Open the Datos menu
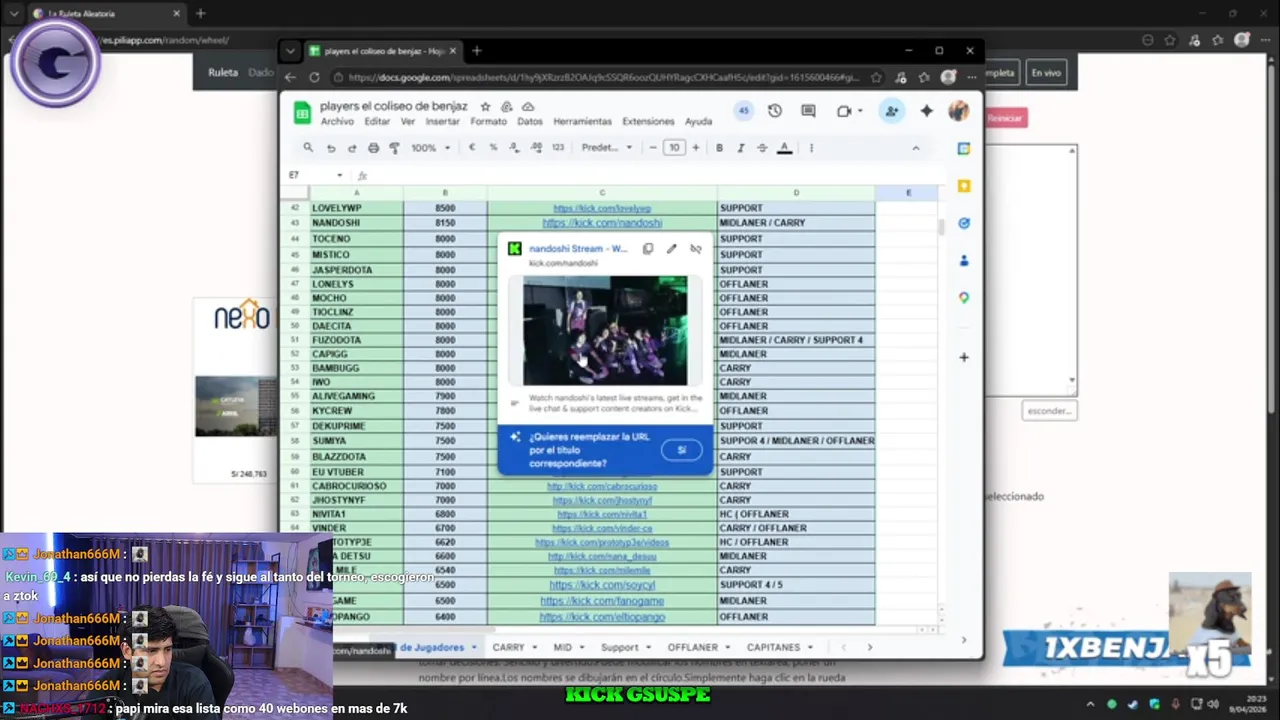Viewport: 1280px width, 720px height. 530,122
